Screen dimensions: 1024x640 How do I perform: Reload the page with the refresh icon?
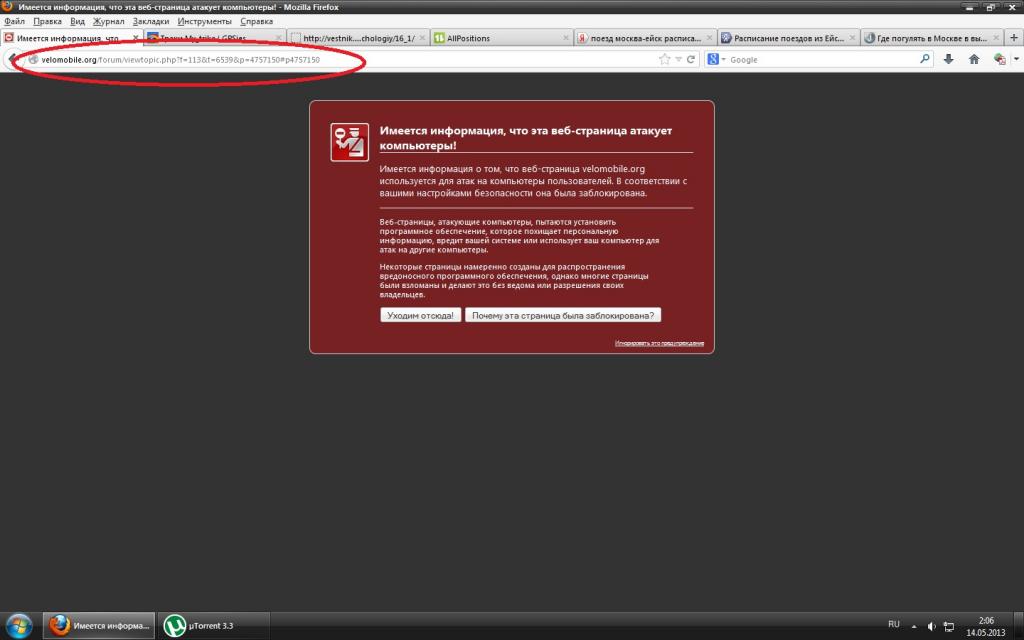tap(690, 59)
